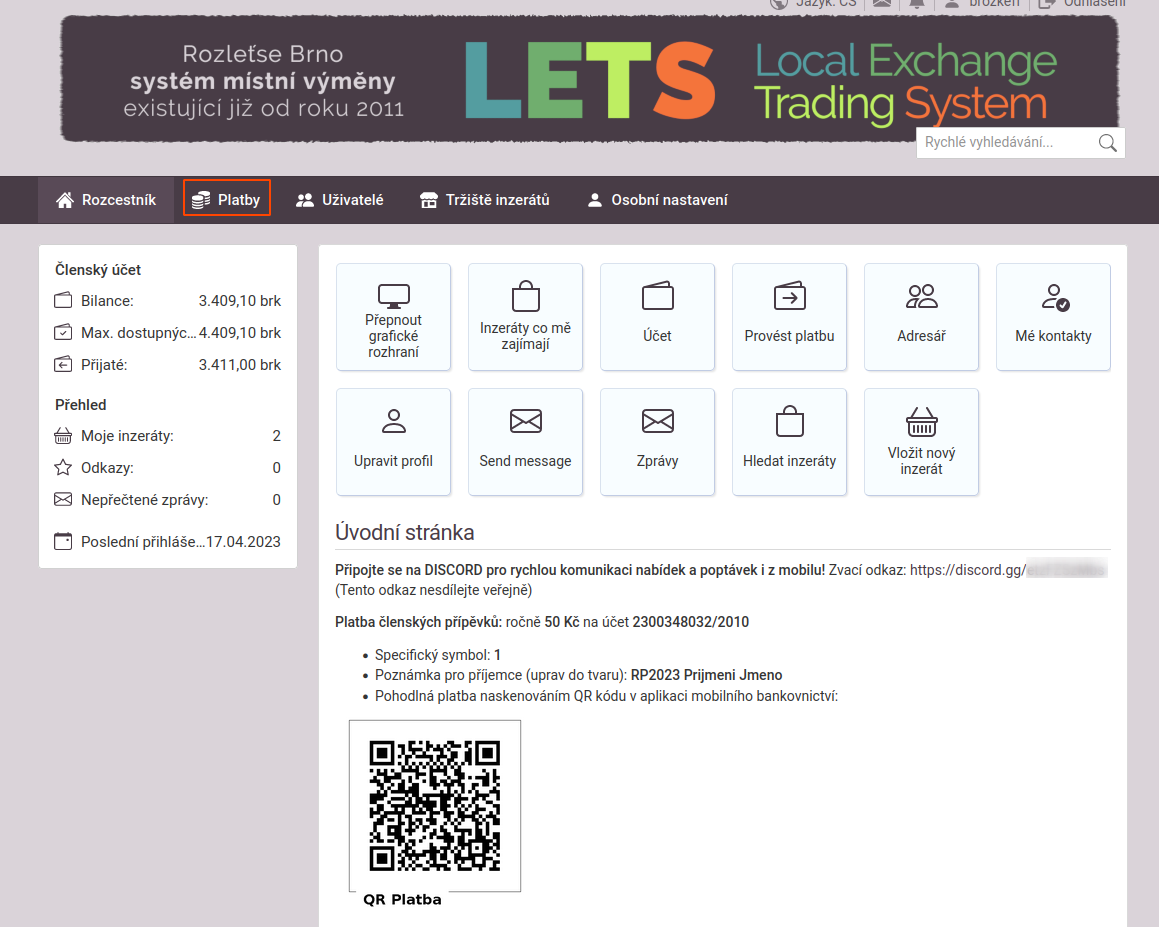1159x927 pixels.
Task: Click the Moje inzeráty label
Action: point(127,436)
